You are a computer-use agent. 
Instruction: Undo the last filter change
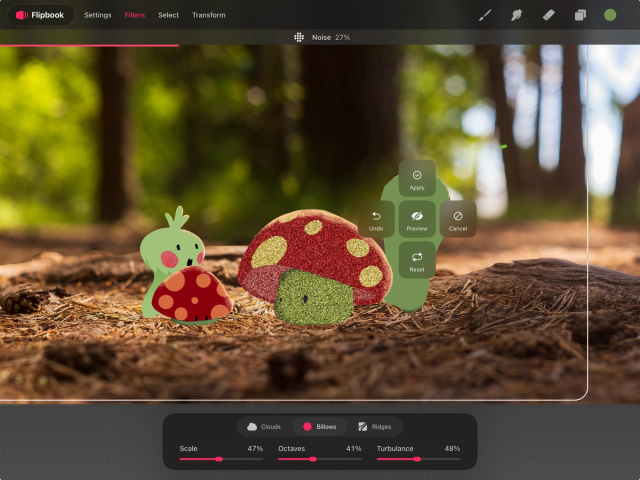tap(376, 220)
